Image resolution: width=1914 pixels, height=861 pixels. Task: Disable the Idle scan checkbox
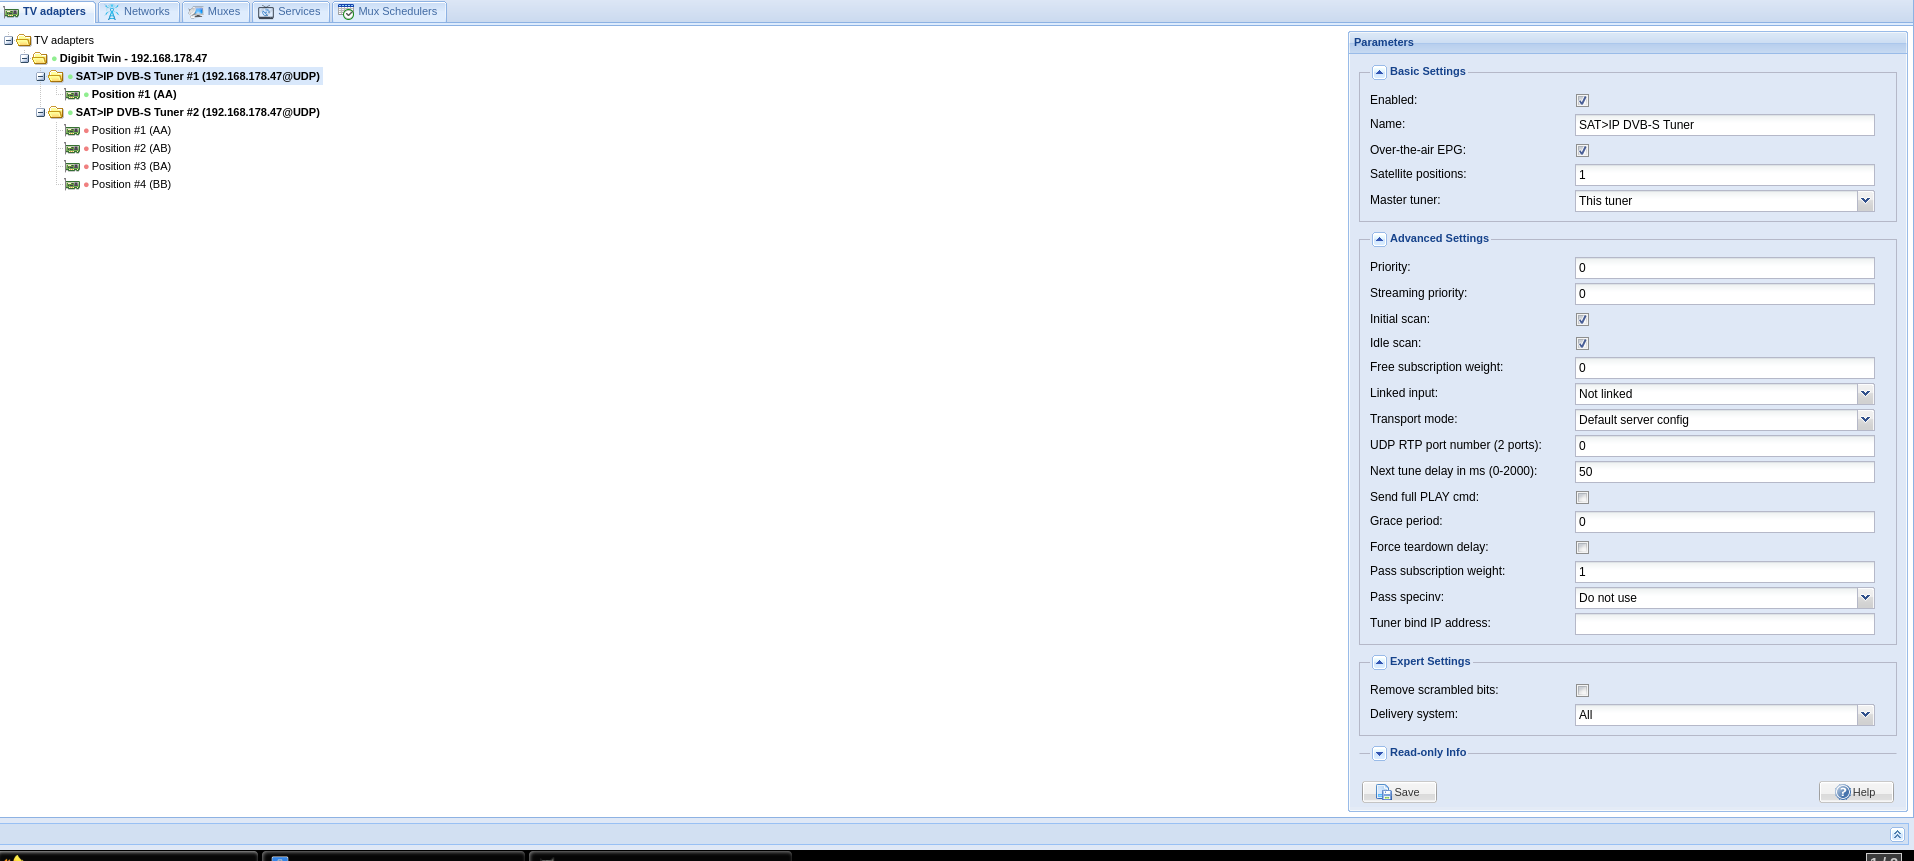(1582, 344)
